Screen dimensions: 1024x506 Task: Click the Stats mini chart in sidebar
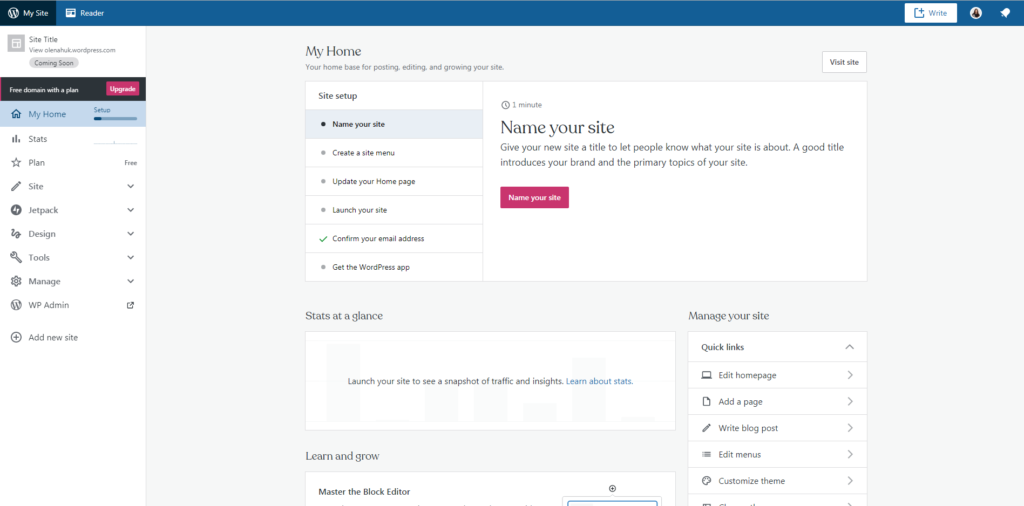pos(116,140)
